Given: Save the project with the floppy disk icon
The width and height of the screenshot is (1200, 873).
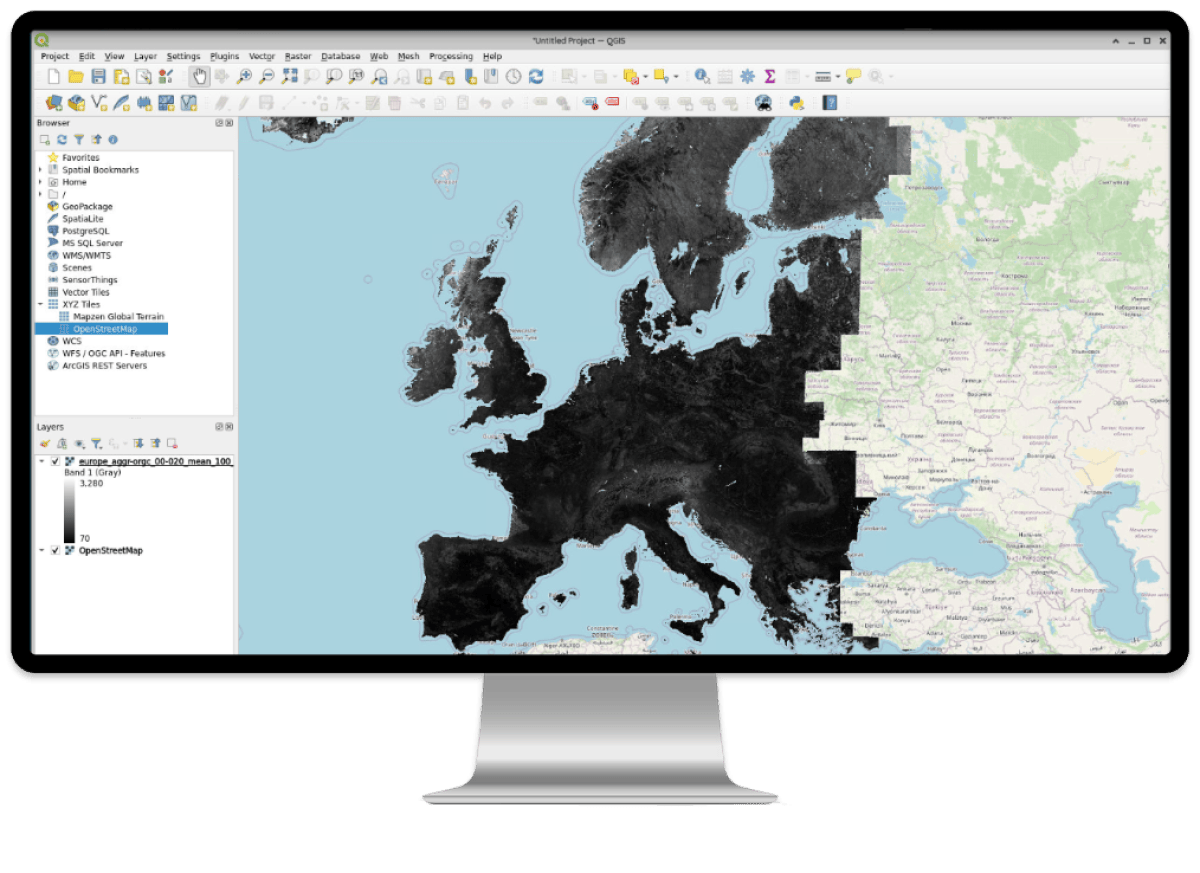Looking at the screenshot, I should (x=98, y=76).
